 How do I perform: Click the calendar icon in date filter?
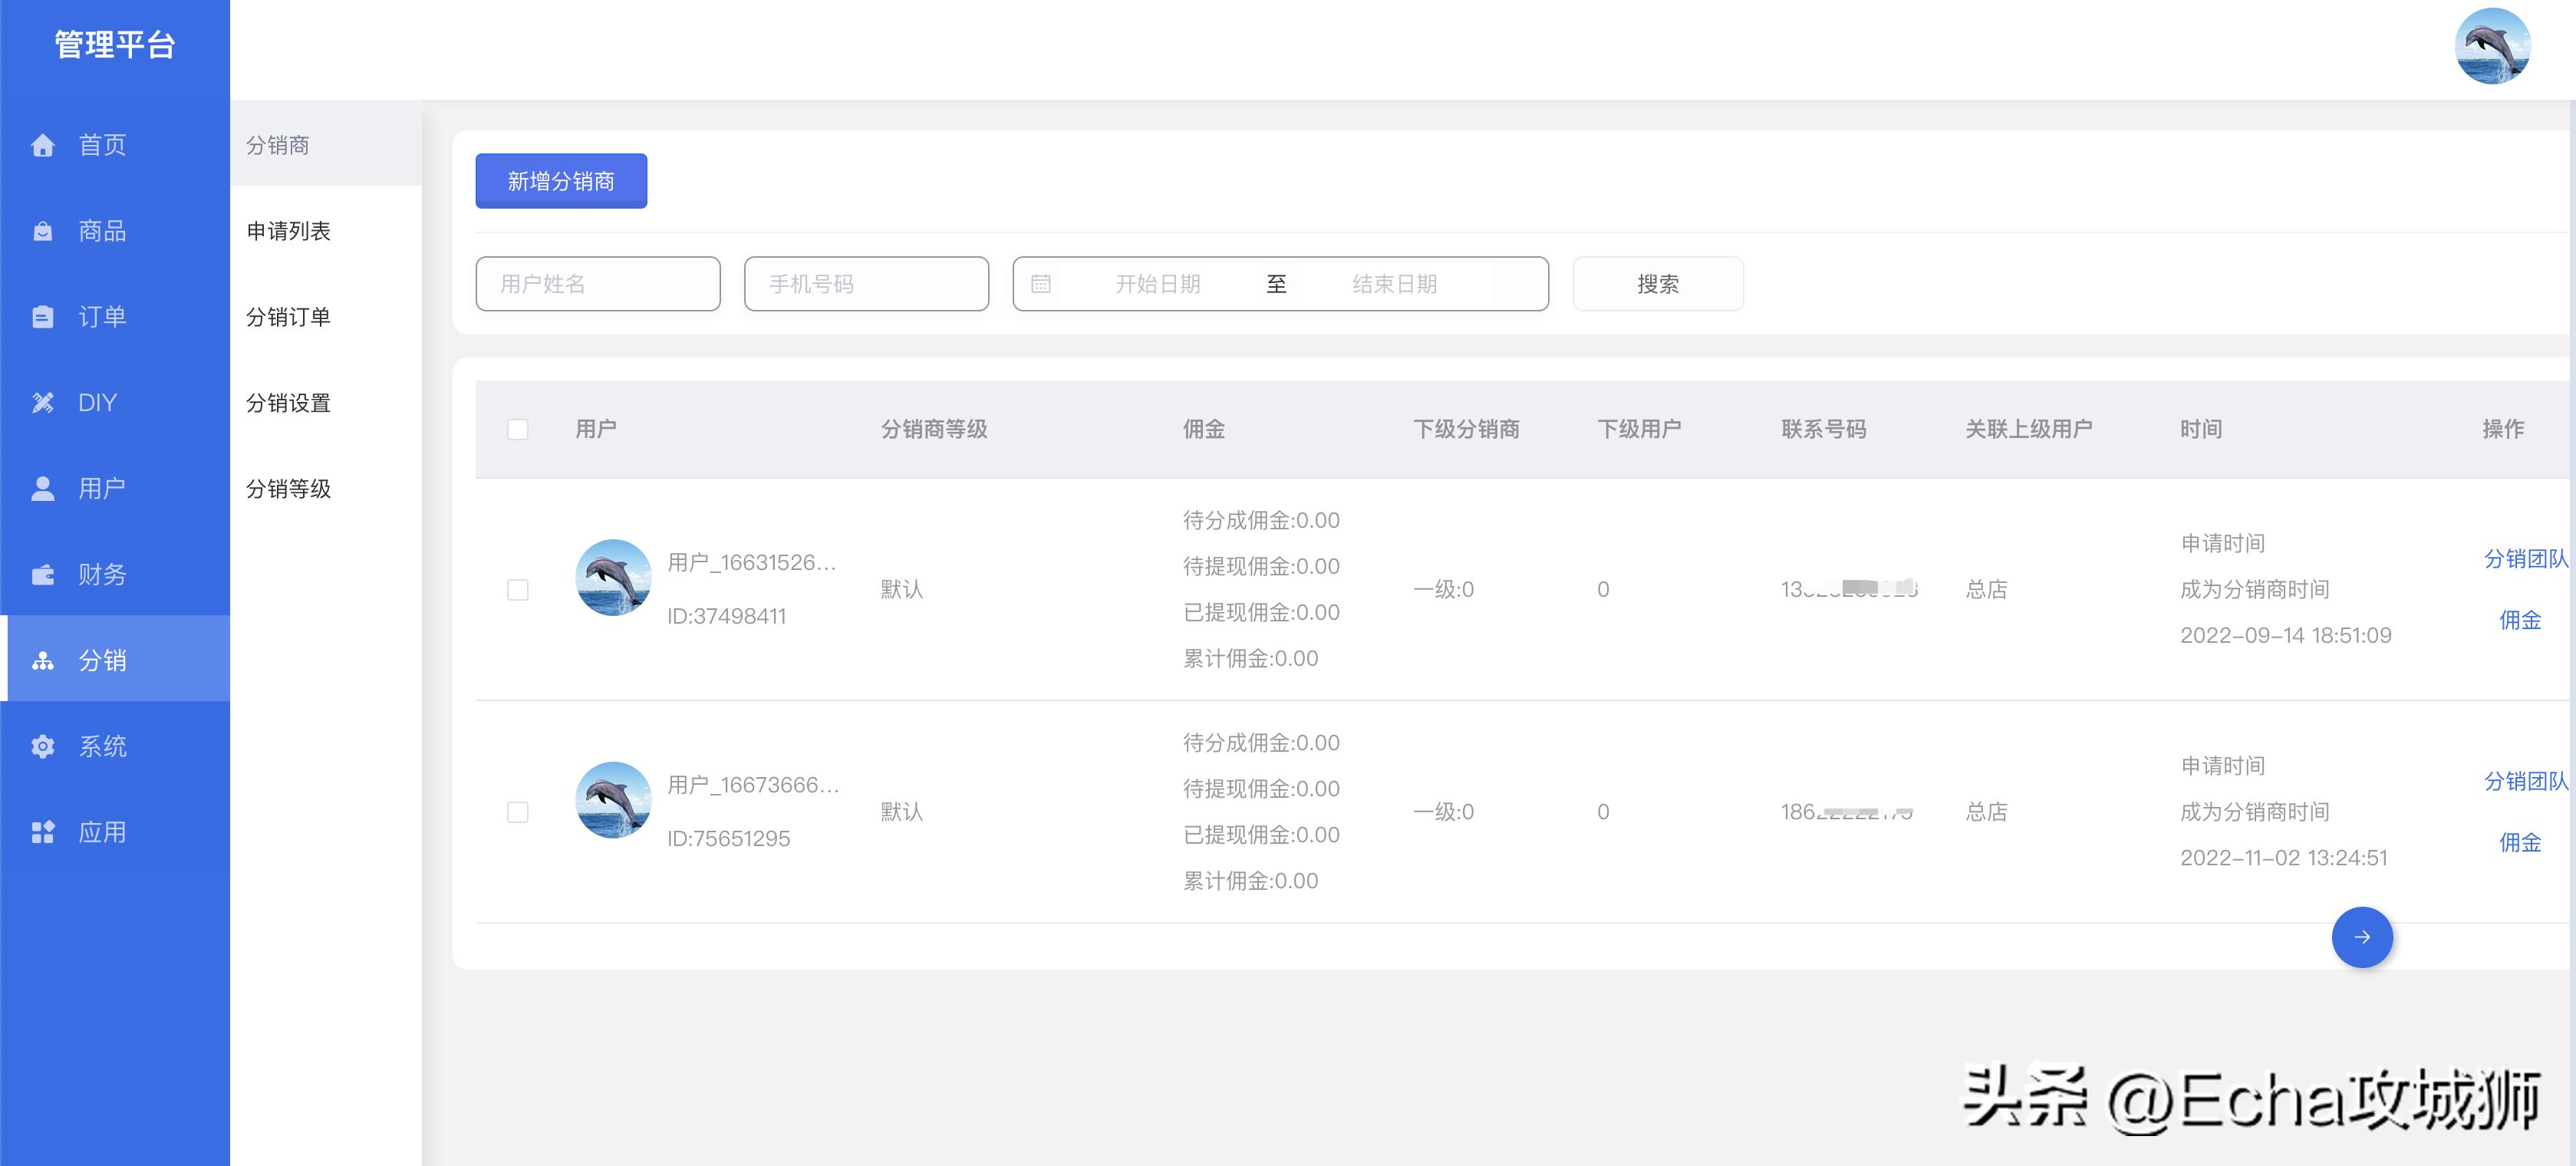[1041, 284]
